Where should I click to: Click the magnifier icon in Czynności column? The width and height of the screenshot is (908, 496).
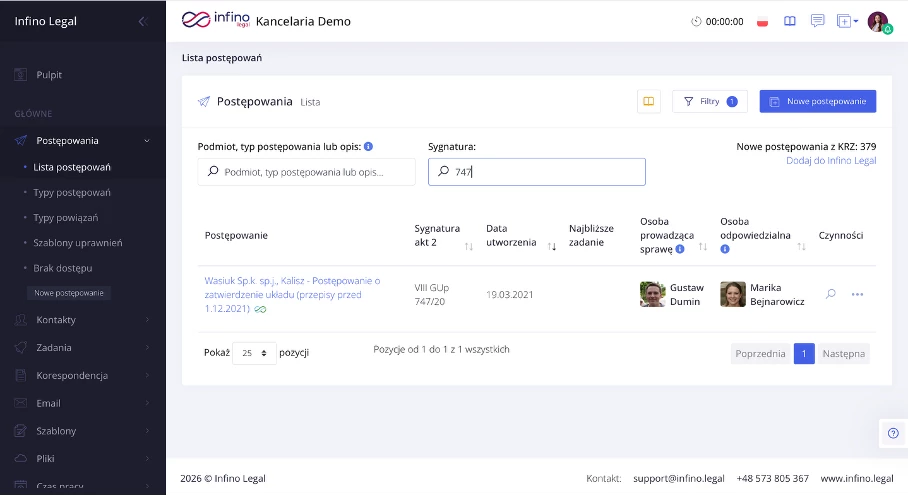coord(830,294)
